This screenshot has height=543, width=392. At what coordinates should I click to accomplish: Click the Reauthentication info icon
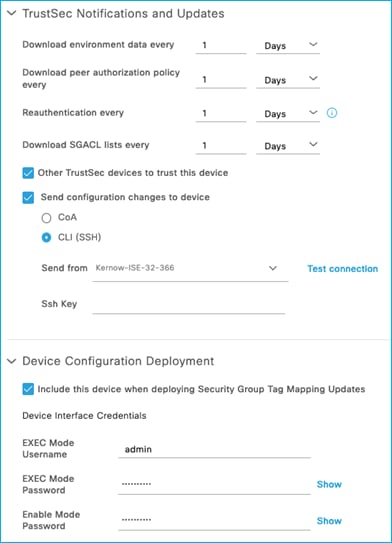(332, 113)
